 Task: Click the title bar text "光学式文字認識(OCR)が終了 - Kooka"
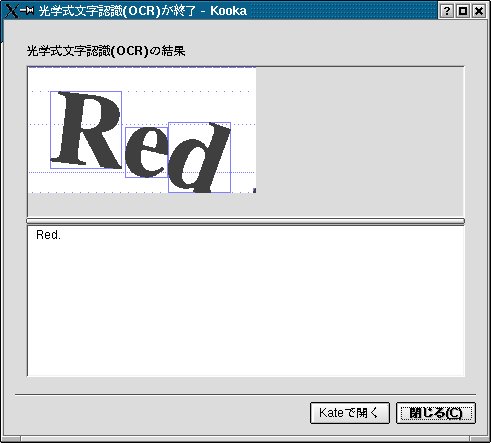tap(143, 11)
